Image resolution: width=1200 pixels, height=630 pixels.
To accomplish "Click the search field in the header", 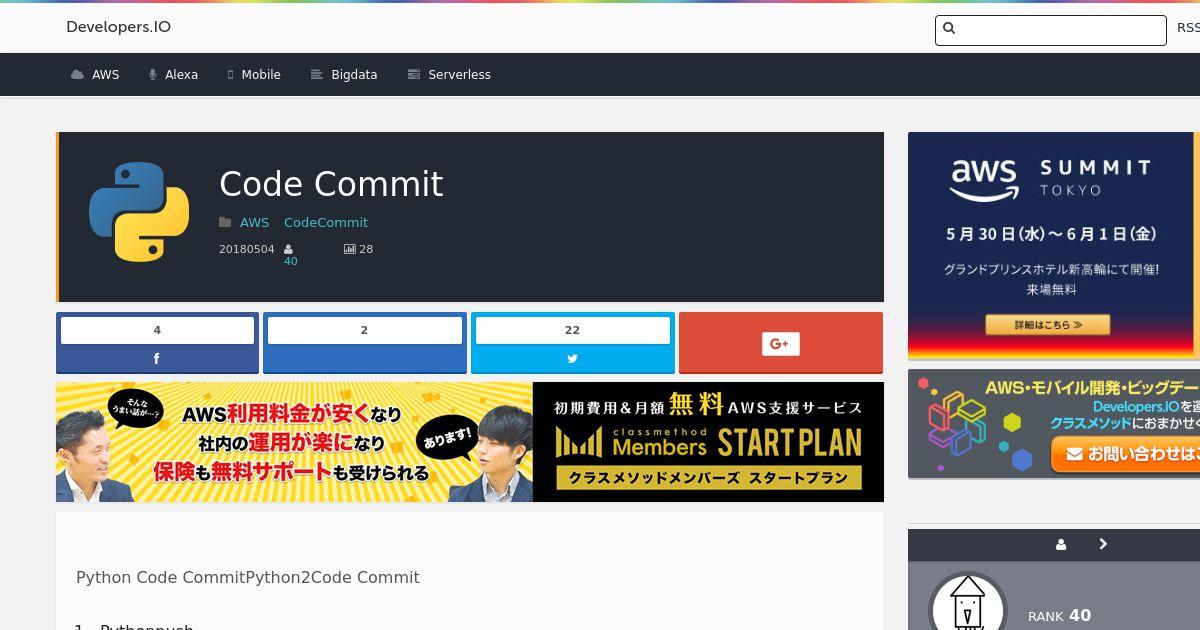I will point(1050,30).
